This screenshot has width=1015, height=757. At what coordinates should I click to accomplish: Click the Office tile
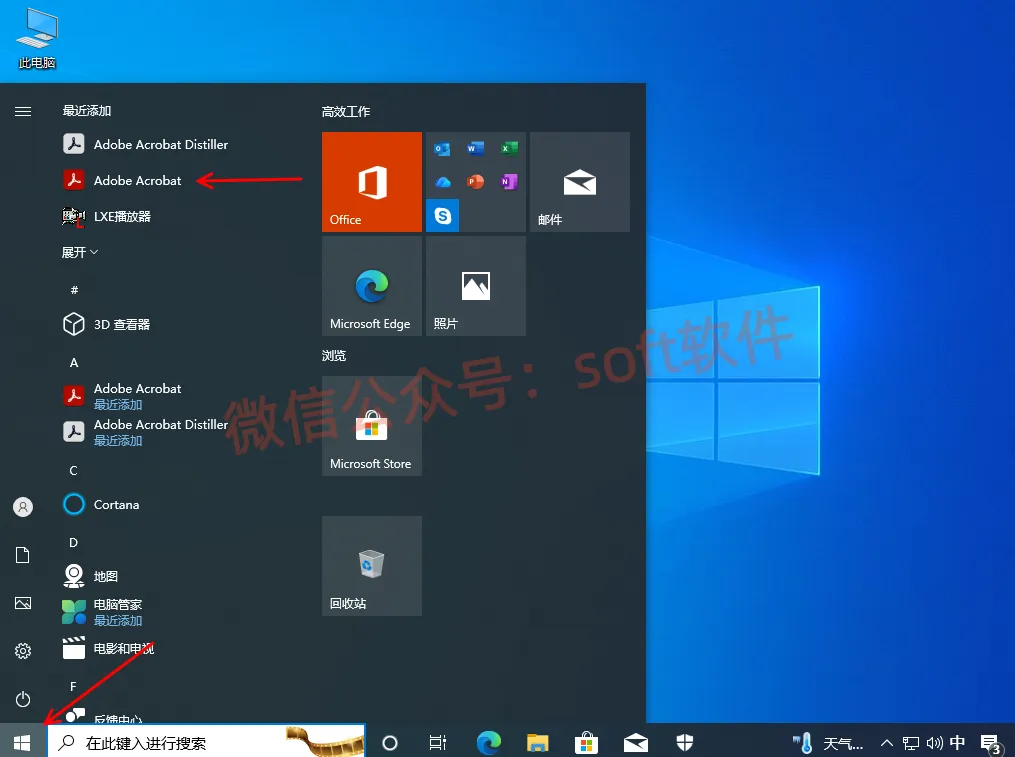[372, 182]
